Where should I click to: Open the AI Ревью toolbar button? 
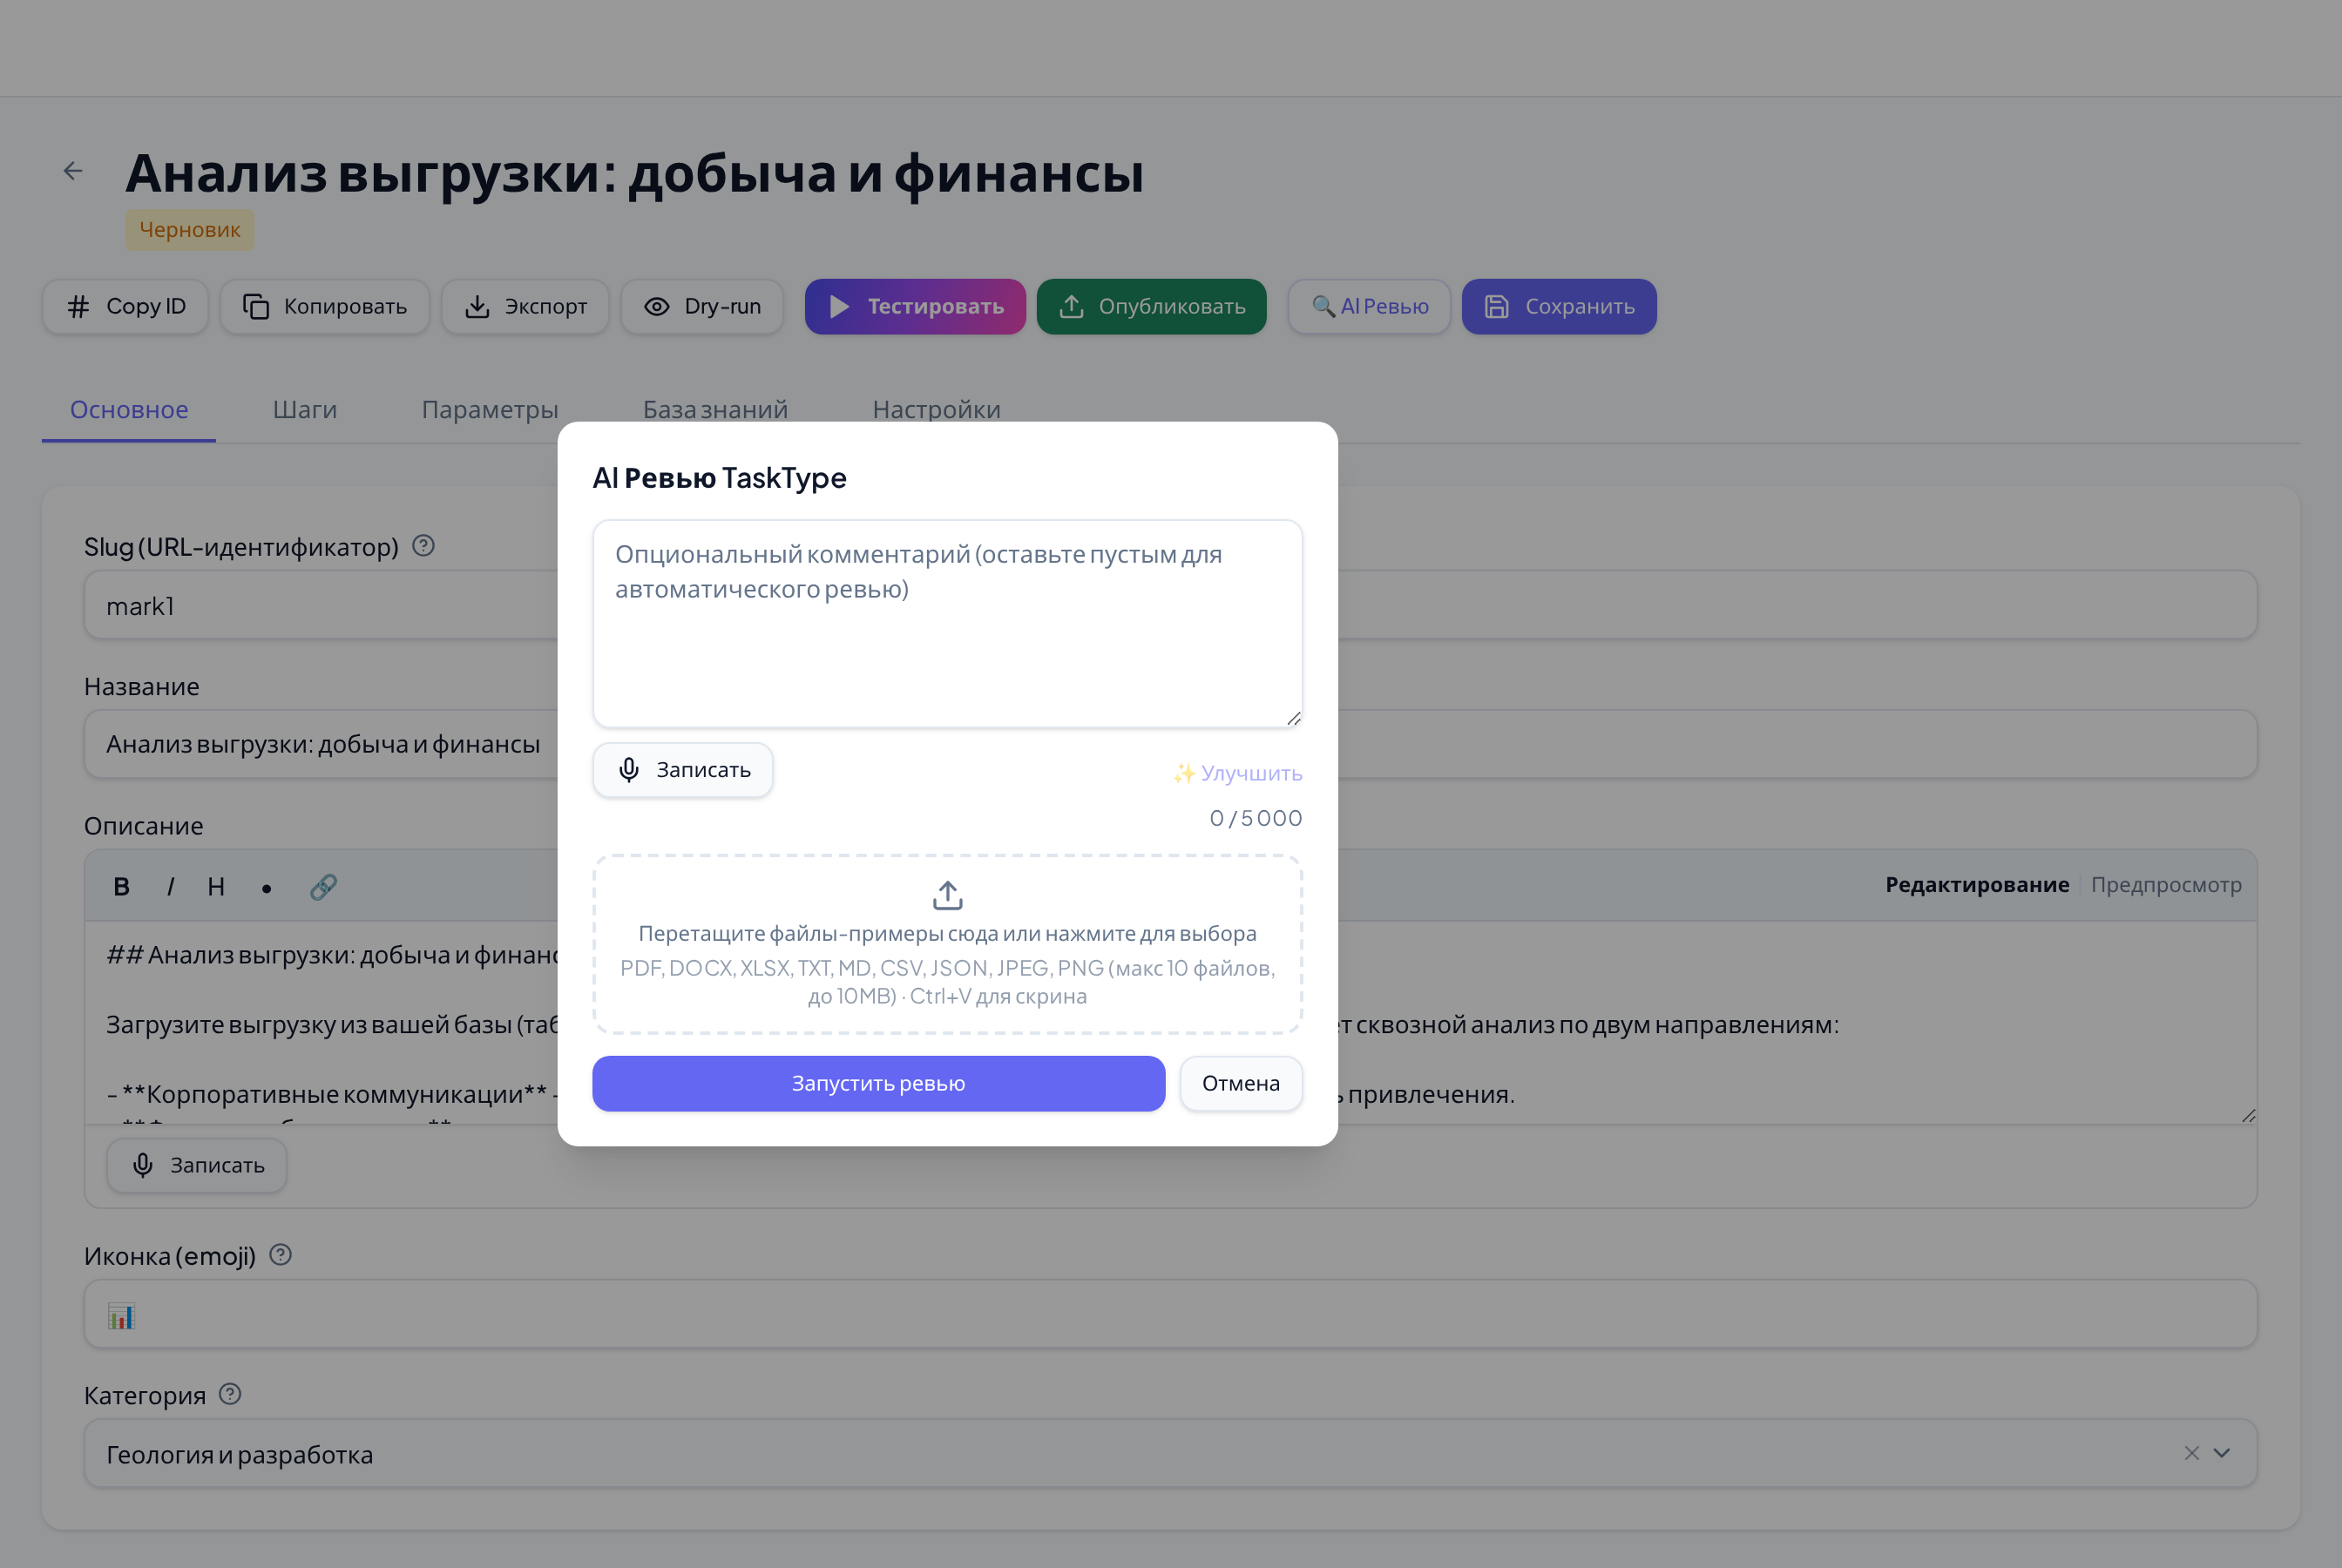(x=1369, y=306)
